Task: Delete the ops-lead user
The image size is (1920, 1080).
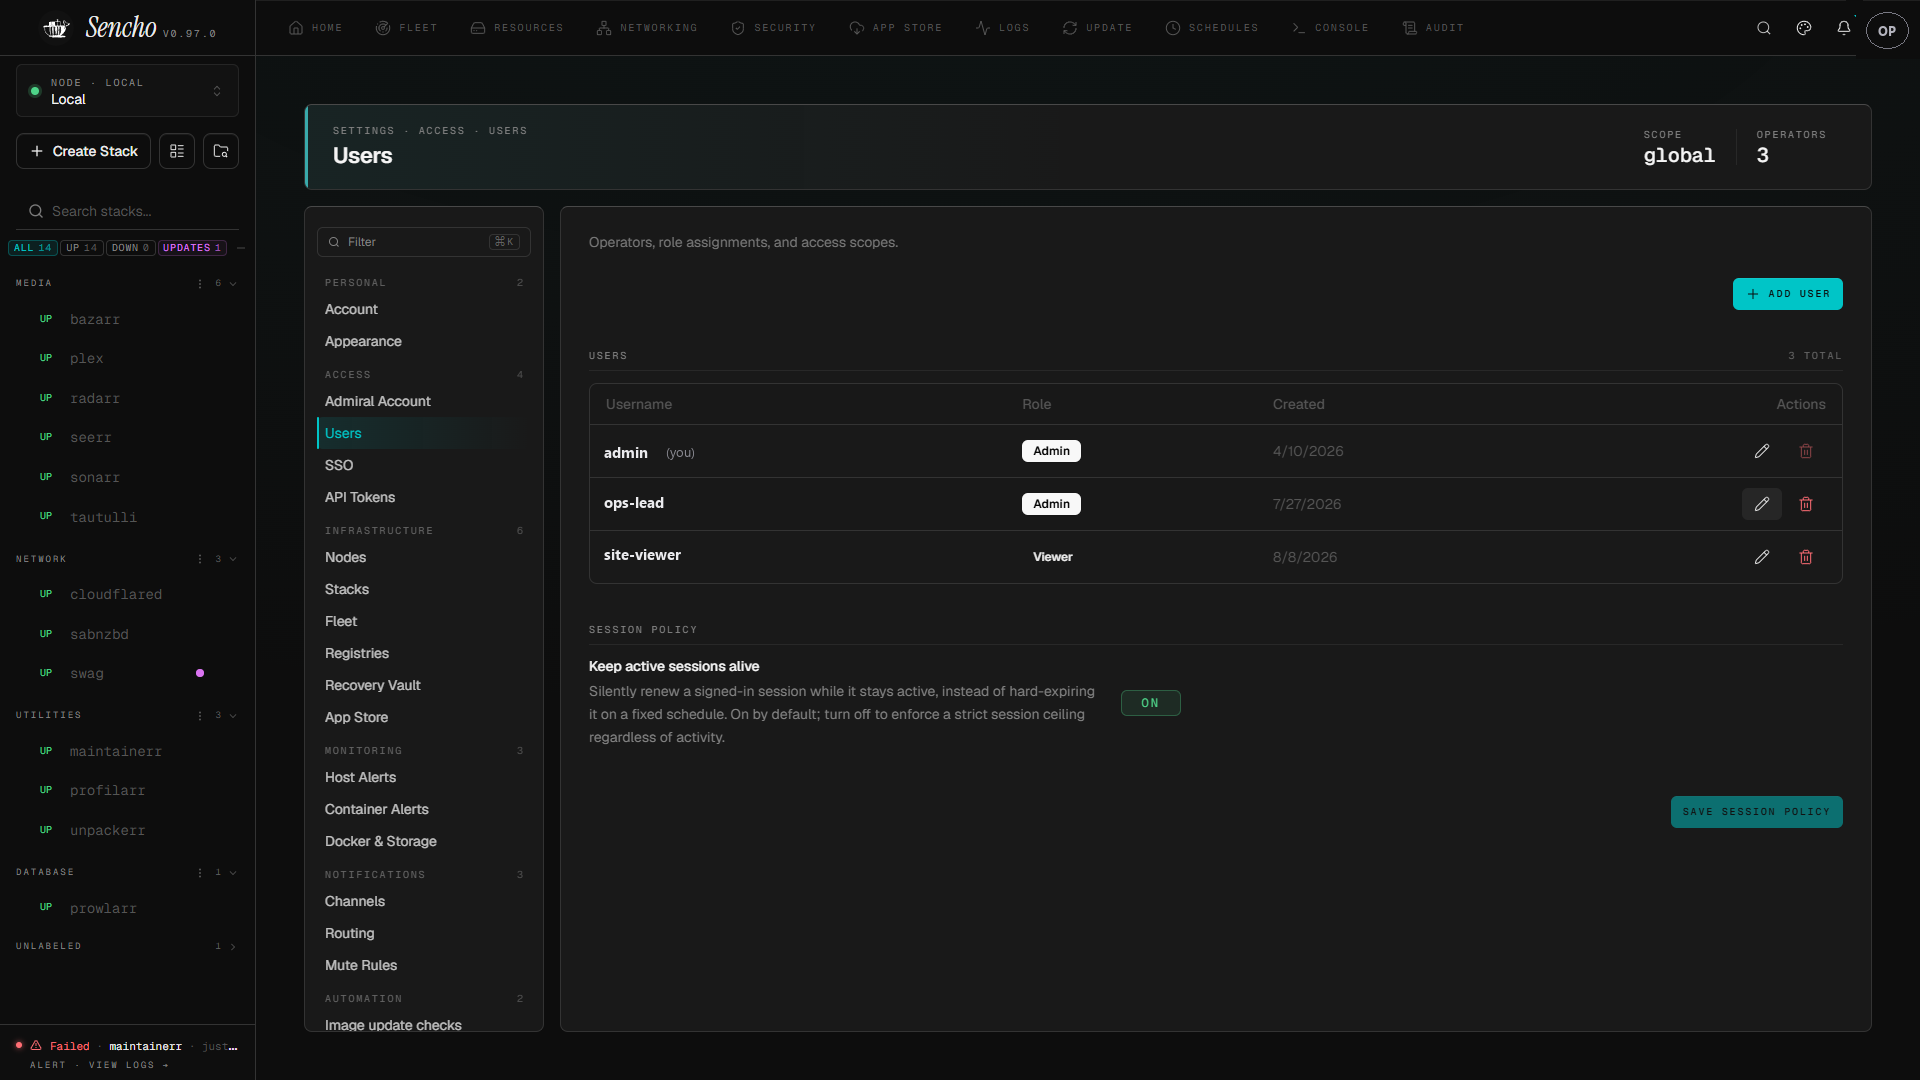Action: [1806, 504]
